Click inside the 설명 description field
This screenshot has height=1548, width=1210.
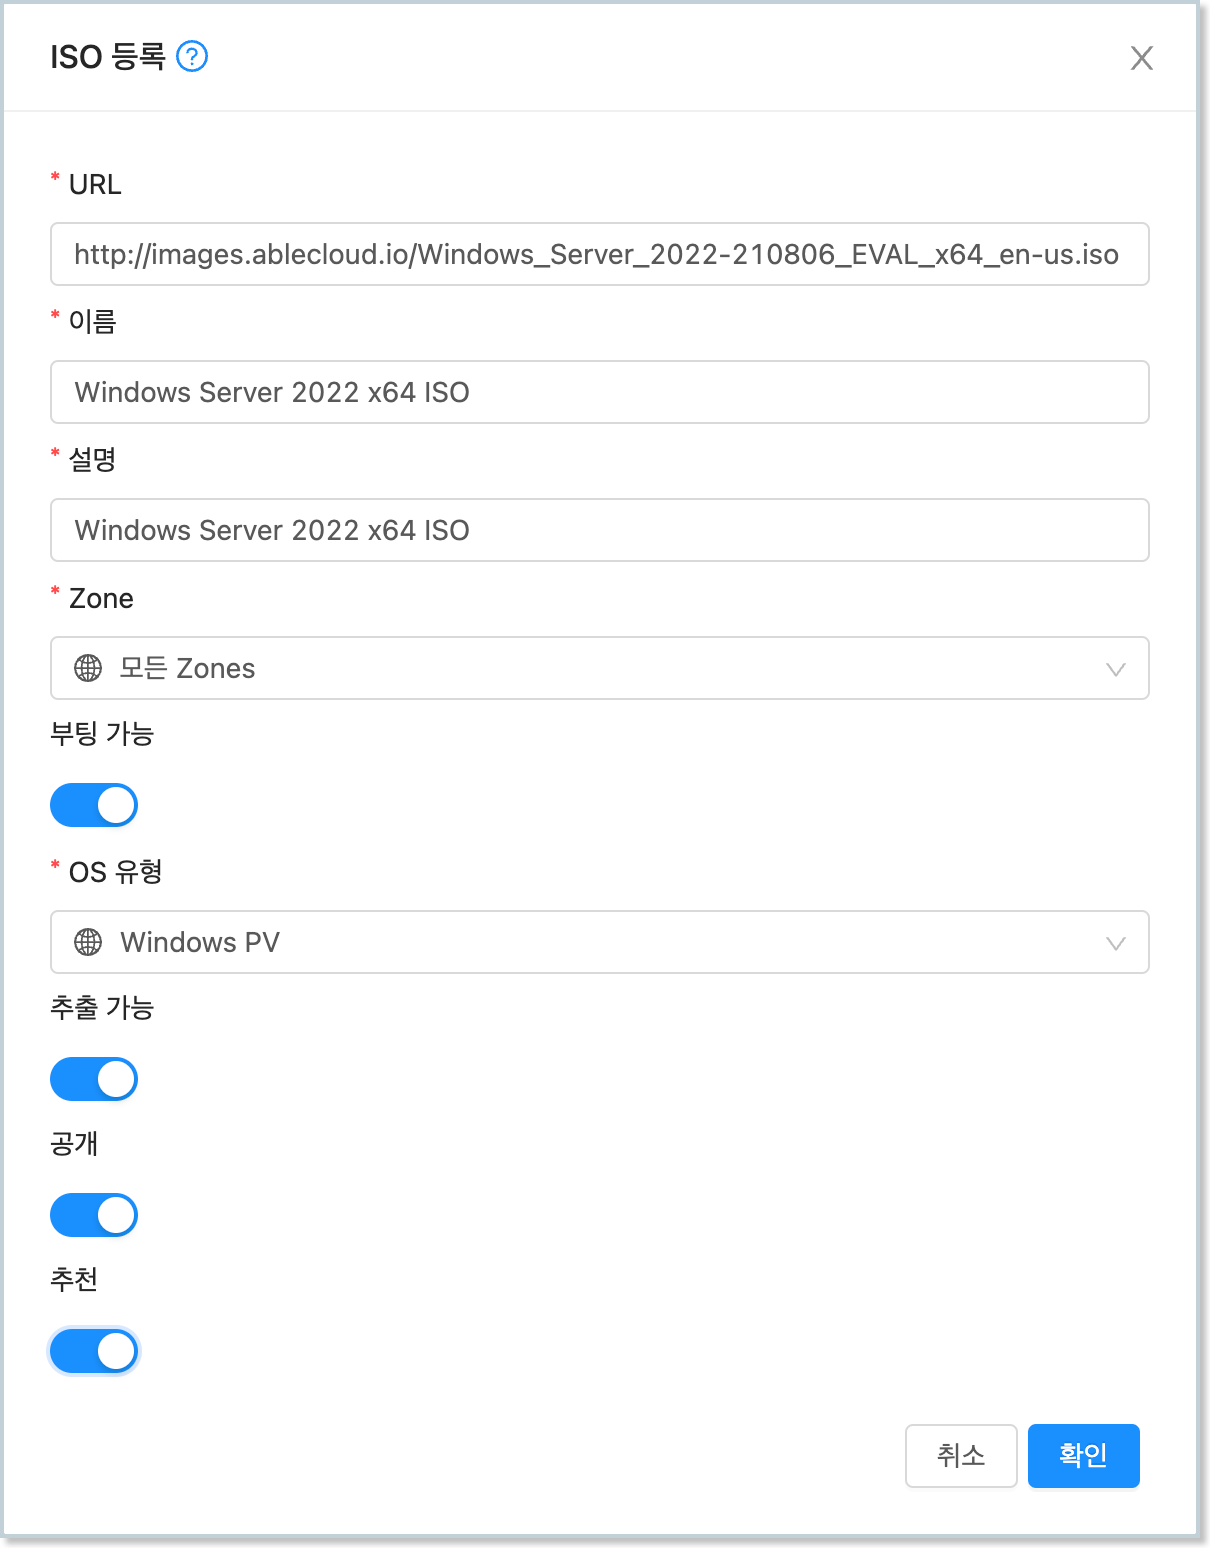(599, 530)
